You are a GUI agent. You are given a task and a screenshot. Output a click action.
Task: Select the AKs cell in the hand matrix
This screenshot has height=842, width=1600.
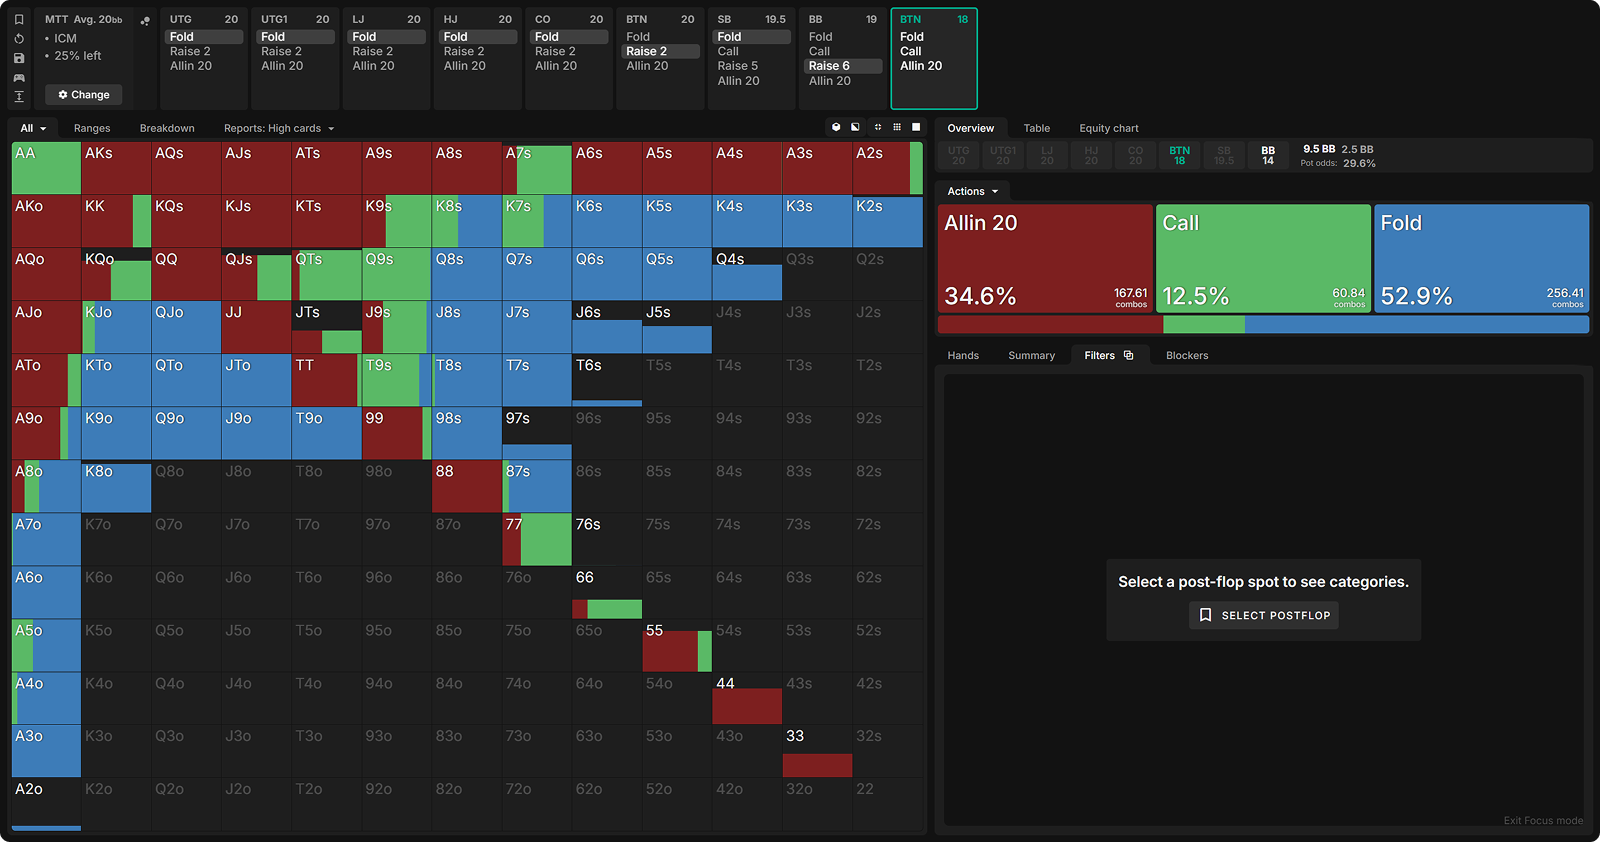(116, 168)
